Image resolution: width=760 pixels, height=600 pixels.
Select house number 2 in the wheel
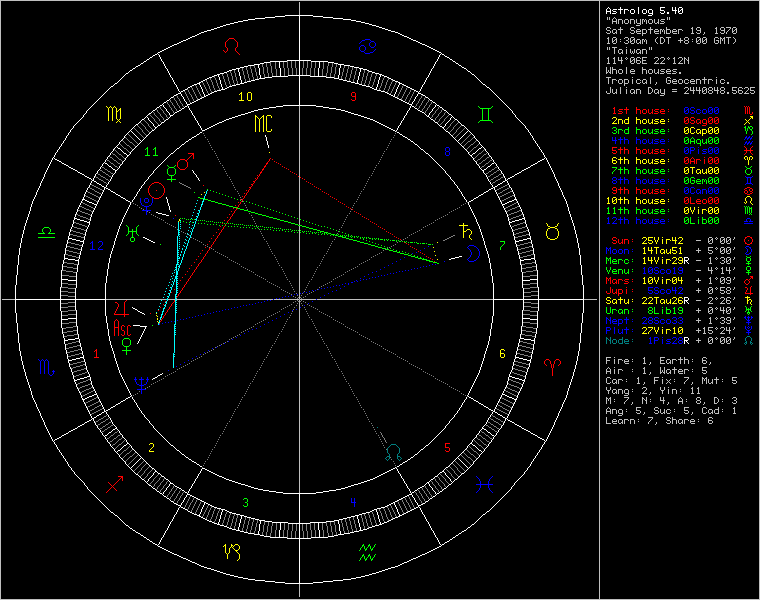[151, 447]
